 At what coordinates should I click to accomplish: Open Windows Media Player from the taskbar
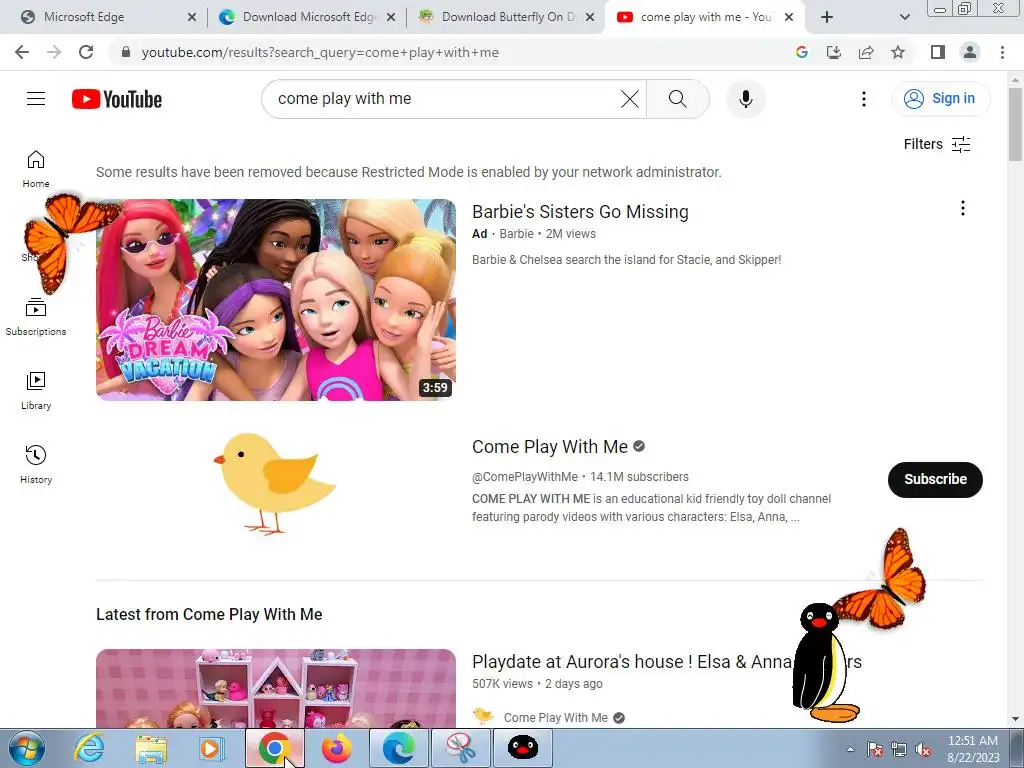tap(212, 748)
